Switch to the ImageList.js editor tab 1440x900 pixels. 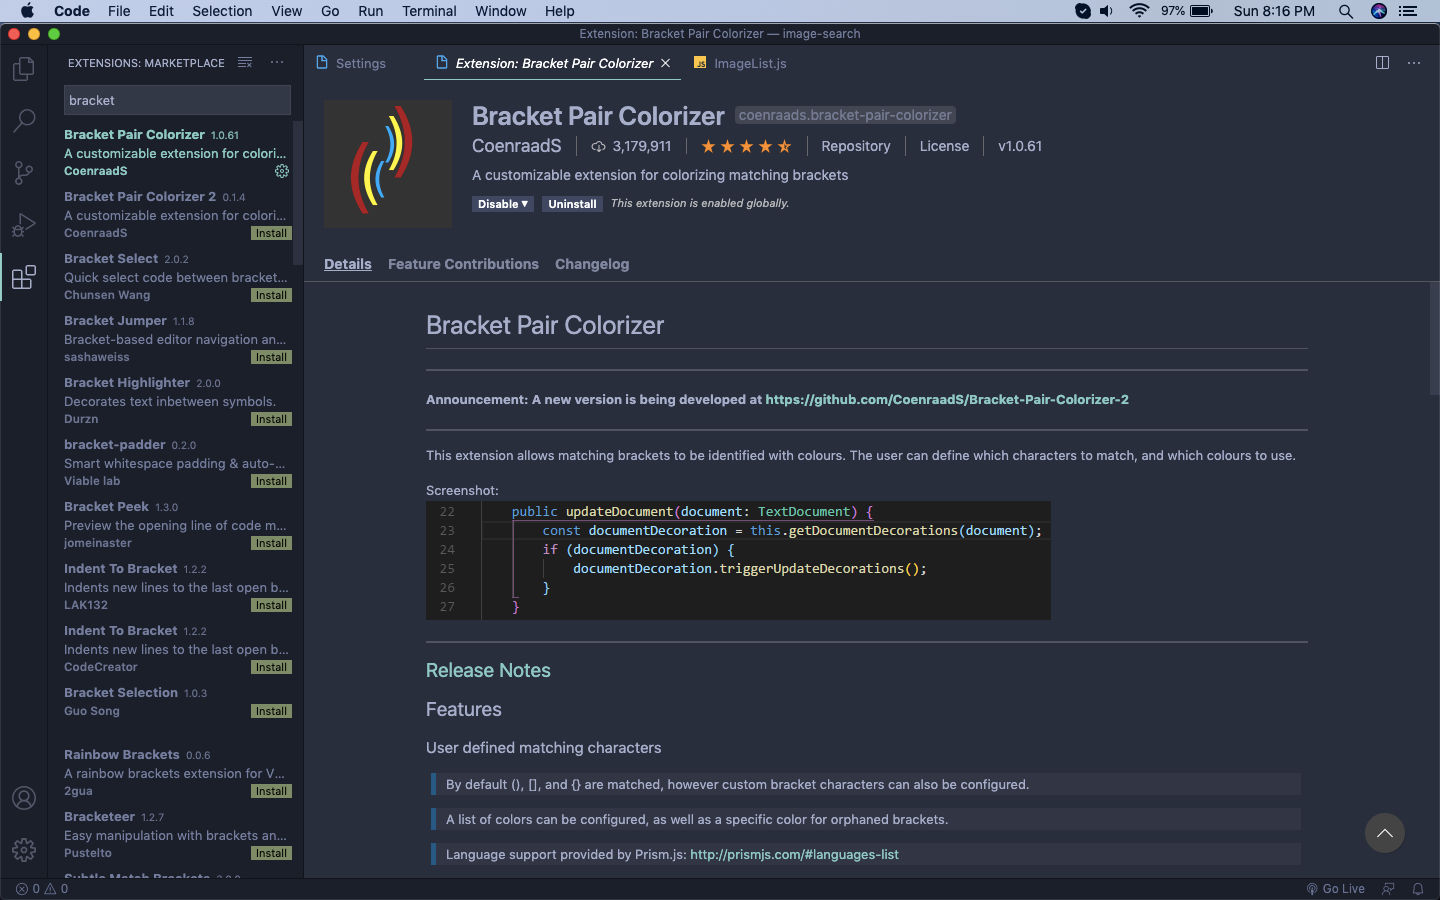(x=740, y=63)
